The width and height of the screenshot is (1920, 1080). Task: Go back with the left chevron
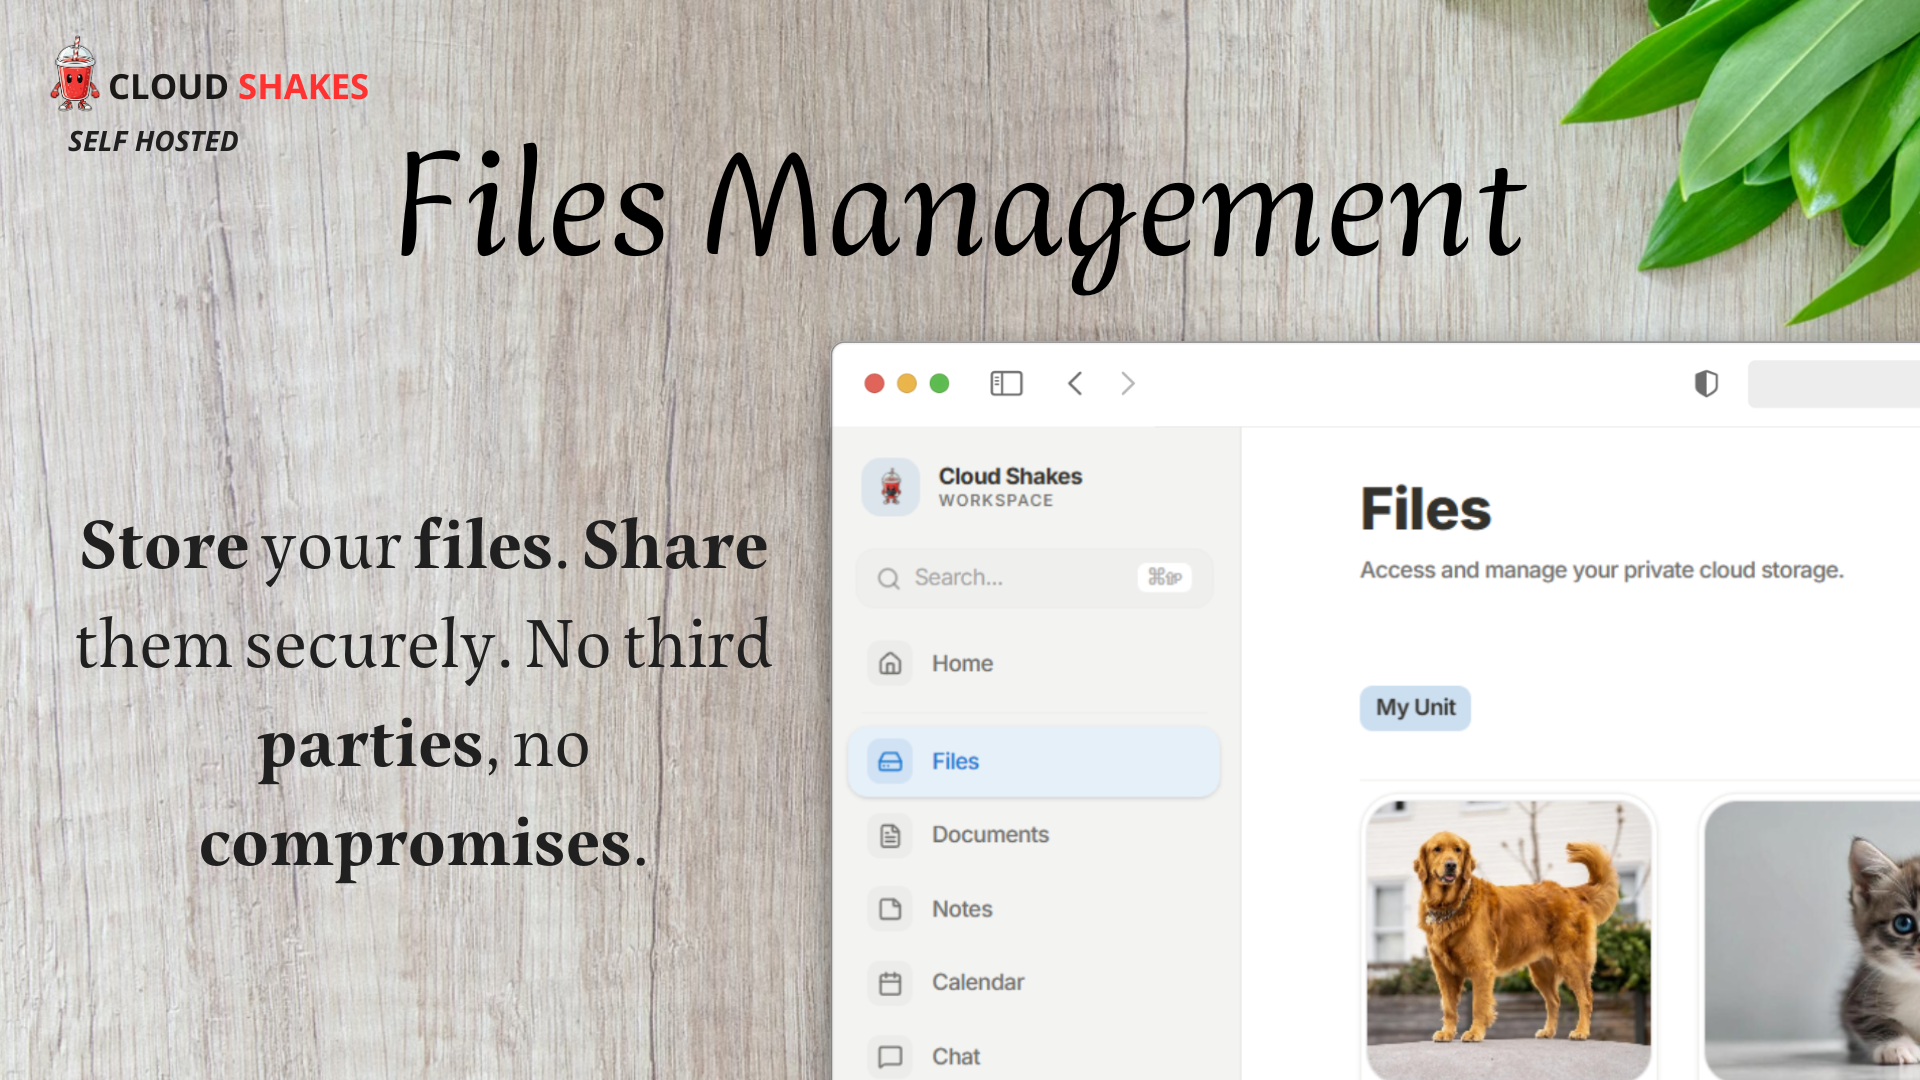click(1075, 384)
